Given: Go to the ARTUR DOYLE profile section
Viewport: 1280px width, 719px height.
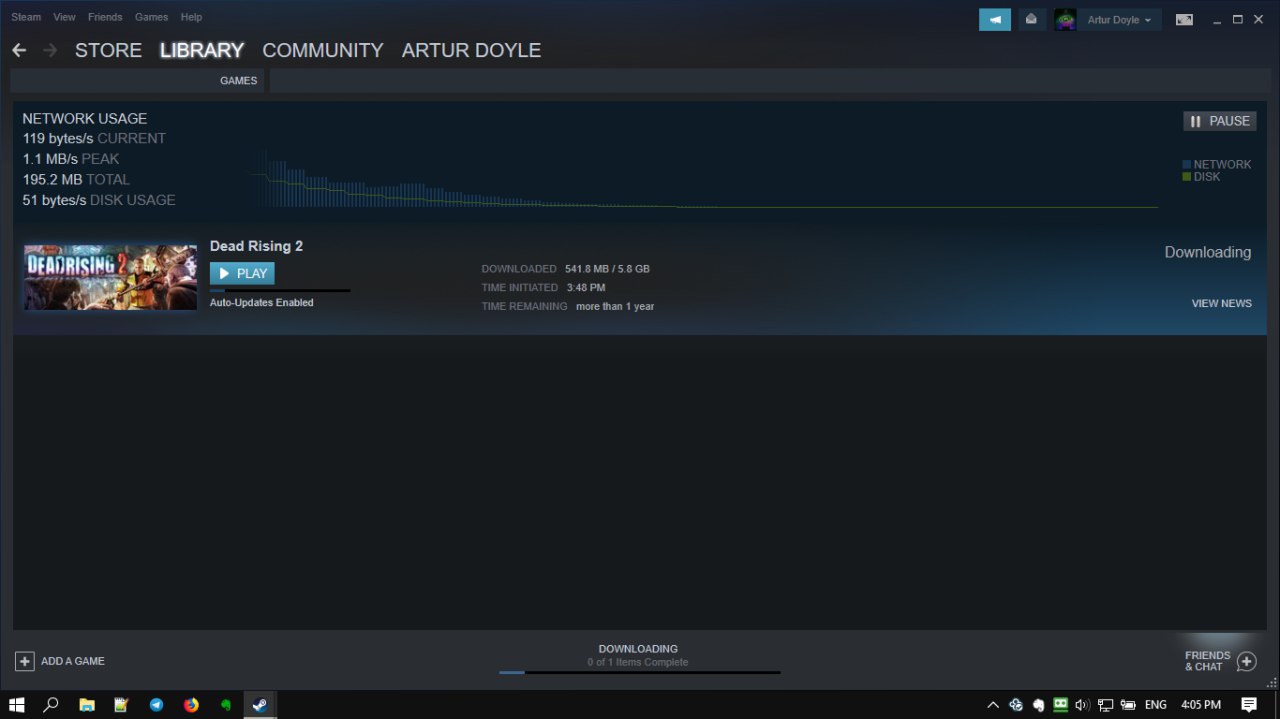Looking at the screenshot, I should 471,50.
